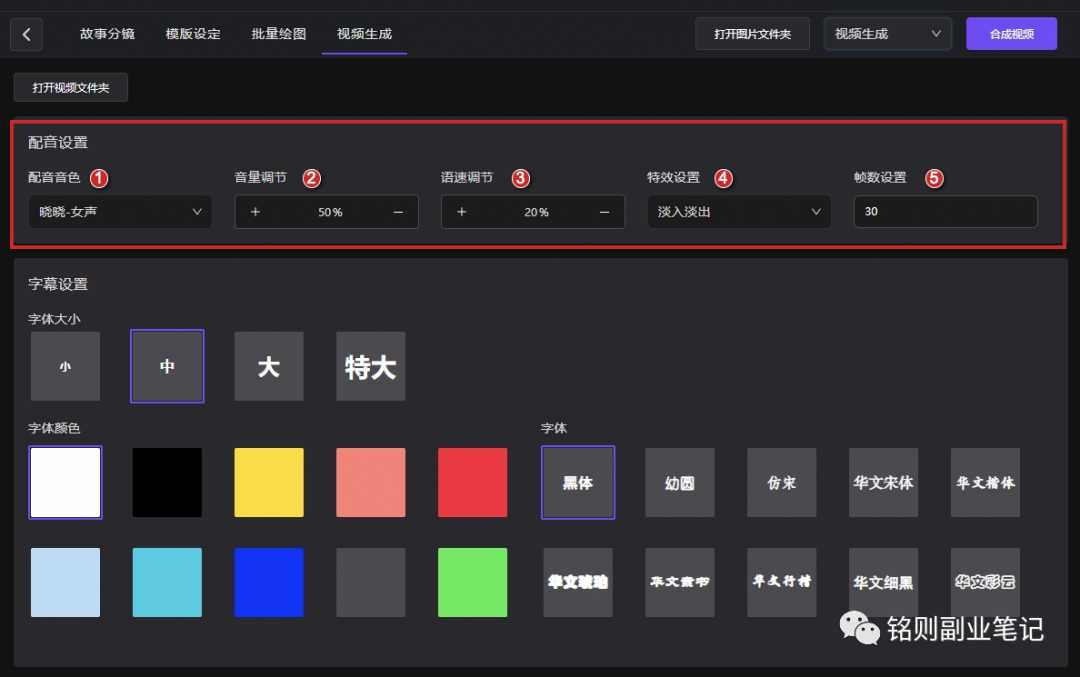
Task: Open the 配音音色 voice dropdown
Action: tap(120, 211)
